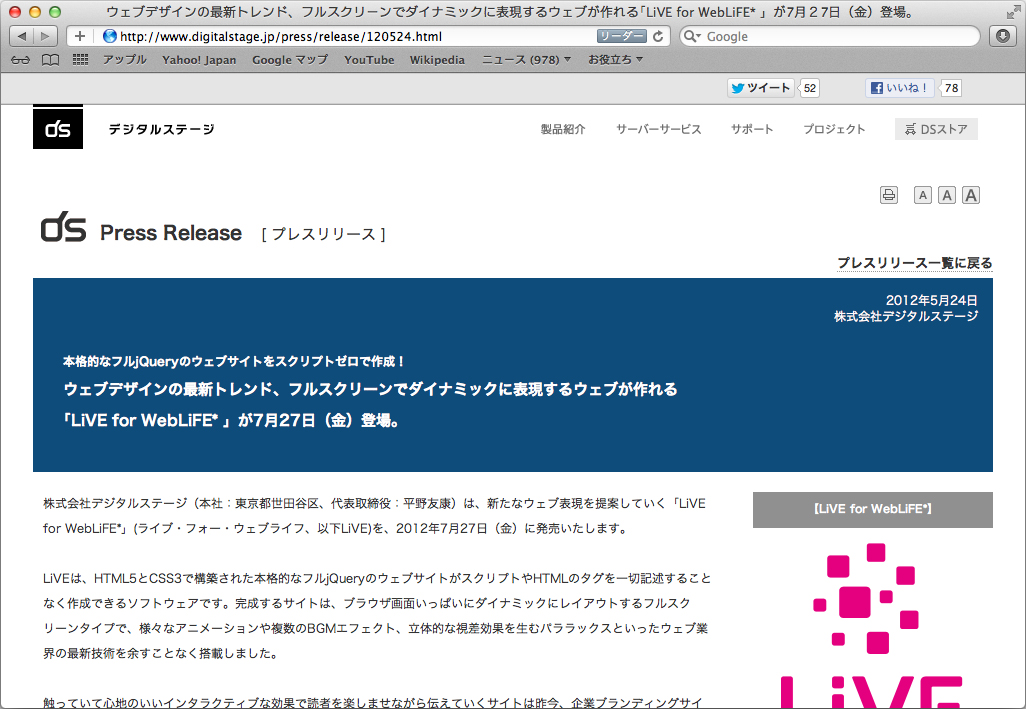Enter full screen with the window arrows icon
1026x709 pixels.
coord(1013,12)
